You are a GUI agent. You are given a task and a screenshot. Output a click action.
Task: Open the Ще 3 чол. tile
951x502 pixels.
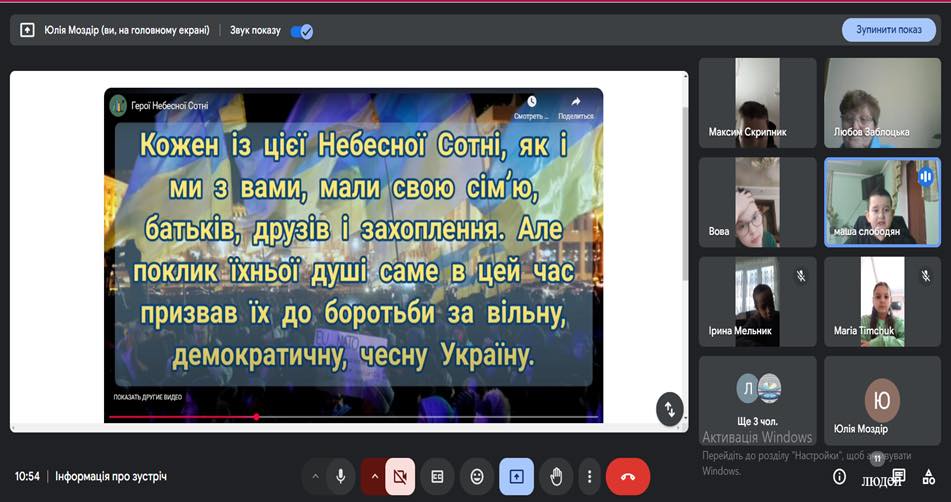[x=758, y=401]
